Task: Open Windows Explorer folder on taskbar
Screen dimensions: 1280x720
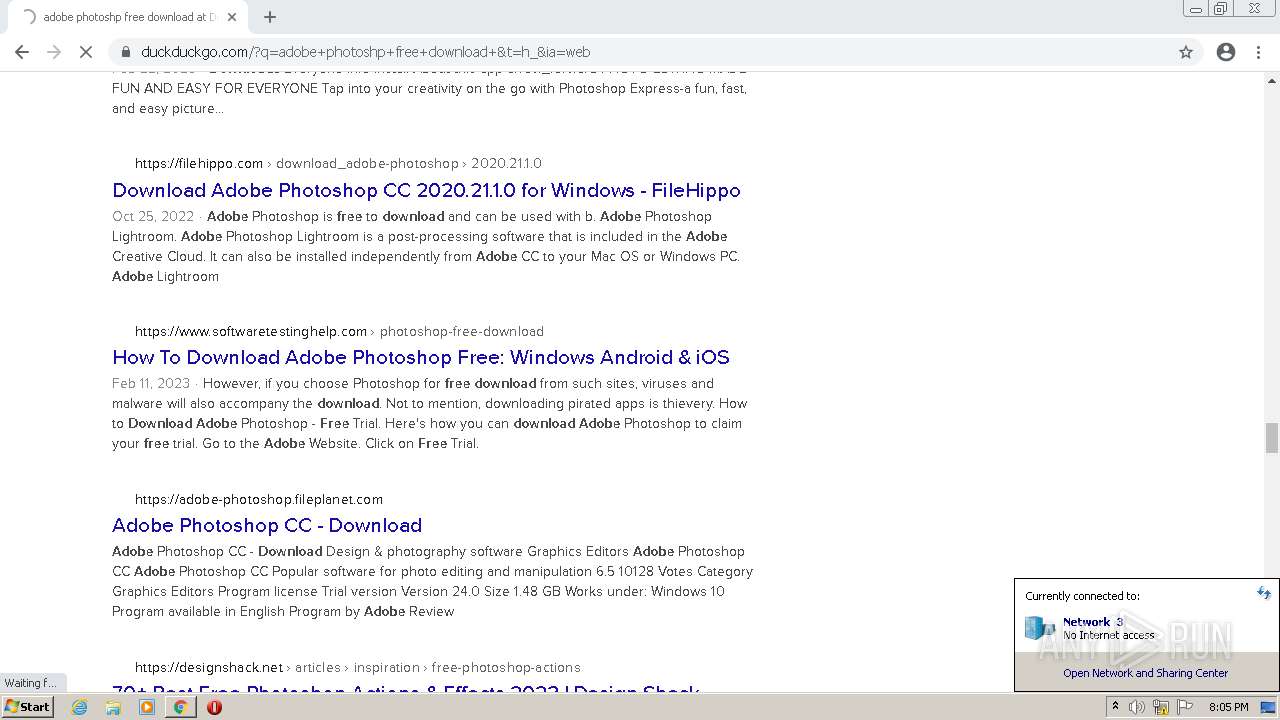Action: tap(113, 707)
